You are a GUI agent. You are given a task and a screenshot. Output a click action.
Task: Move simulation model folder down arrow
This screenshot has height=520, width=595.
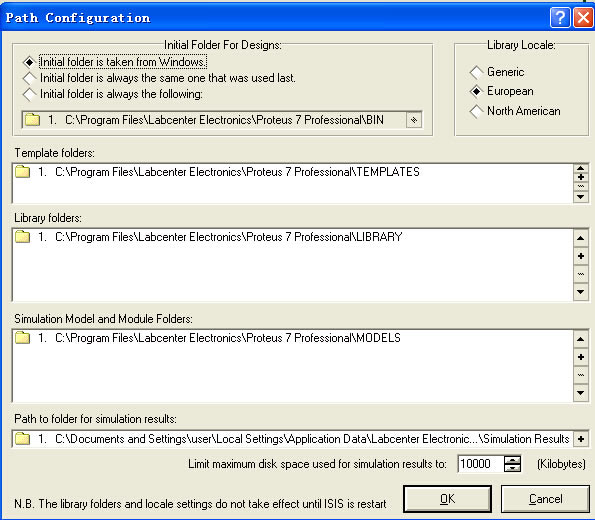tap(581, 392)
